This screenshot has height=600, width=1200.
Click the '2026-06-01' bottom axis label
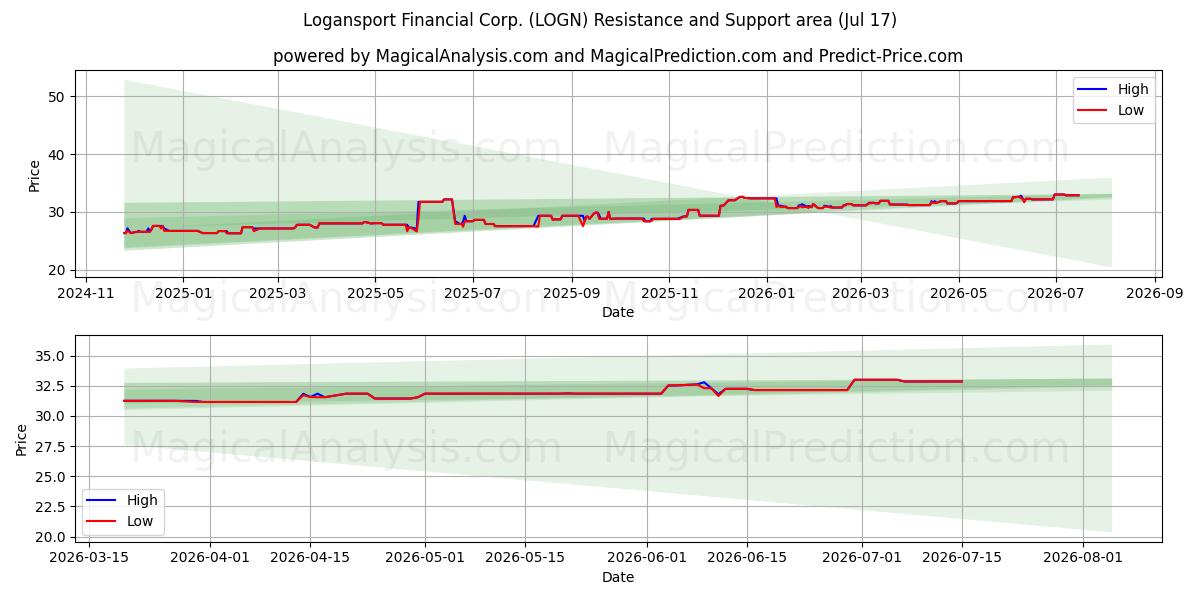pyautogui.click(x=647, y=560)
